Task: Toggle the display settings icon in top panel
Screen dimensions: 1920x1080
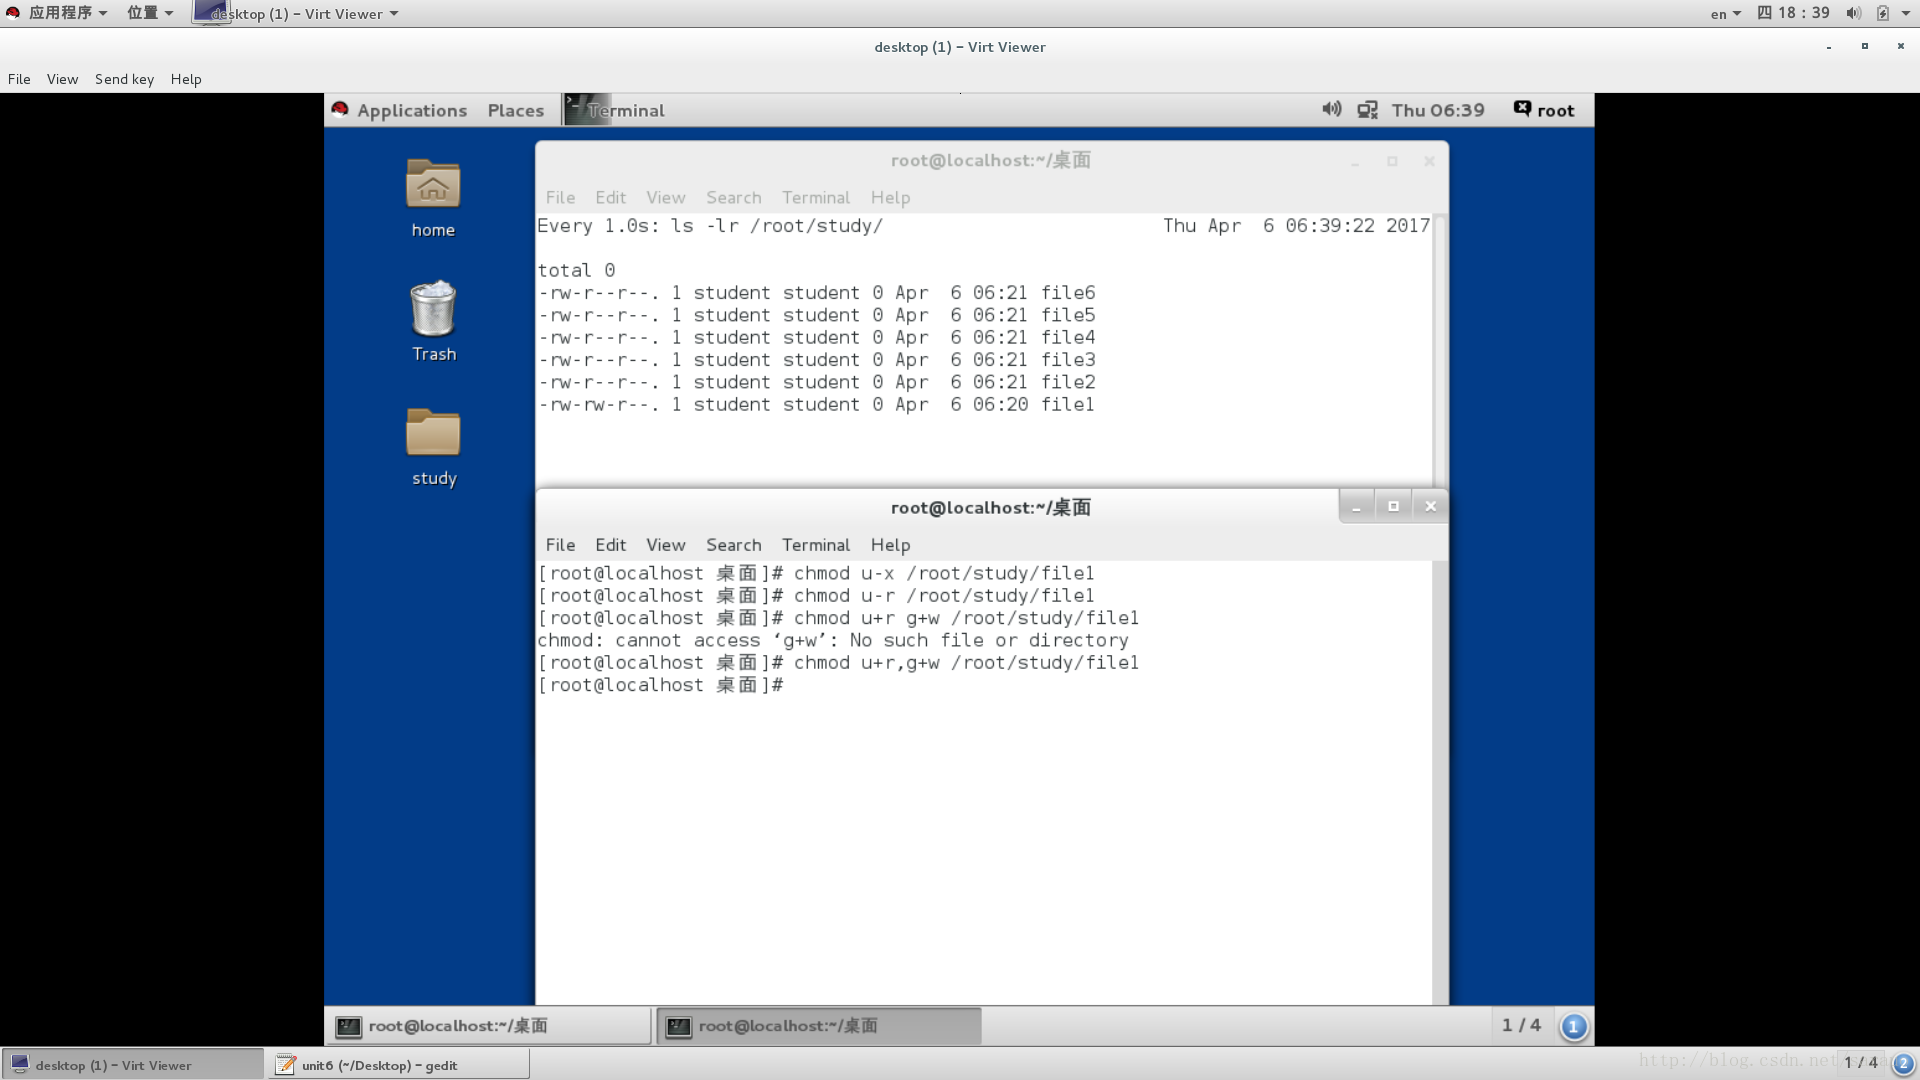Action: point(1367,109)
